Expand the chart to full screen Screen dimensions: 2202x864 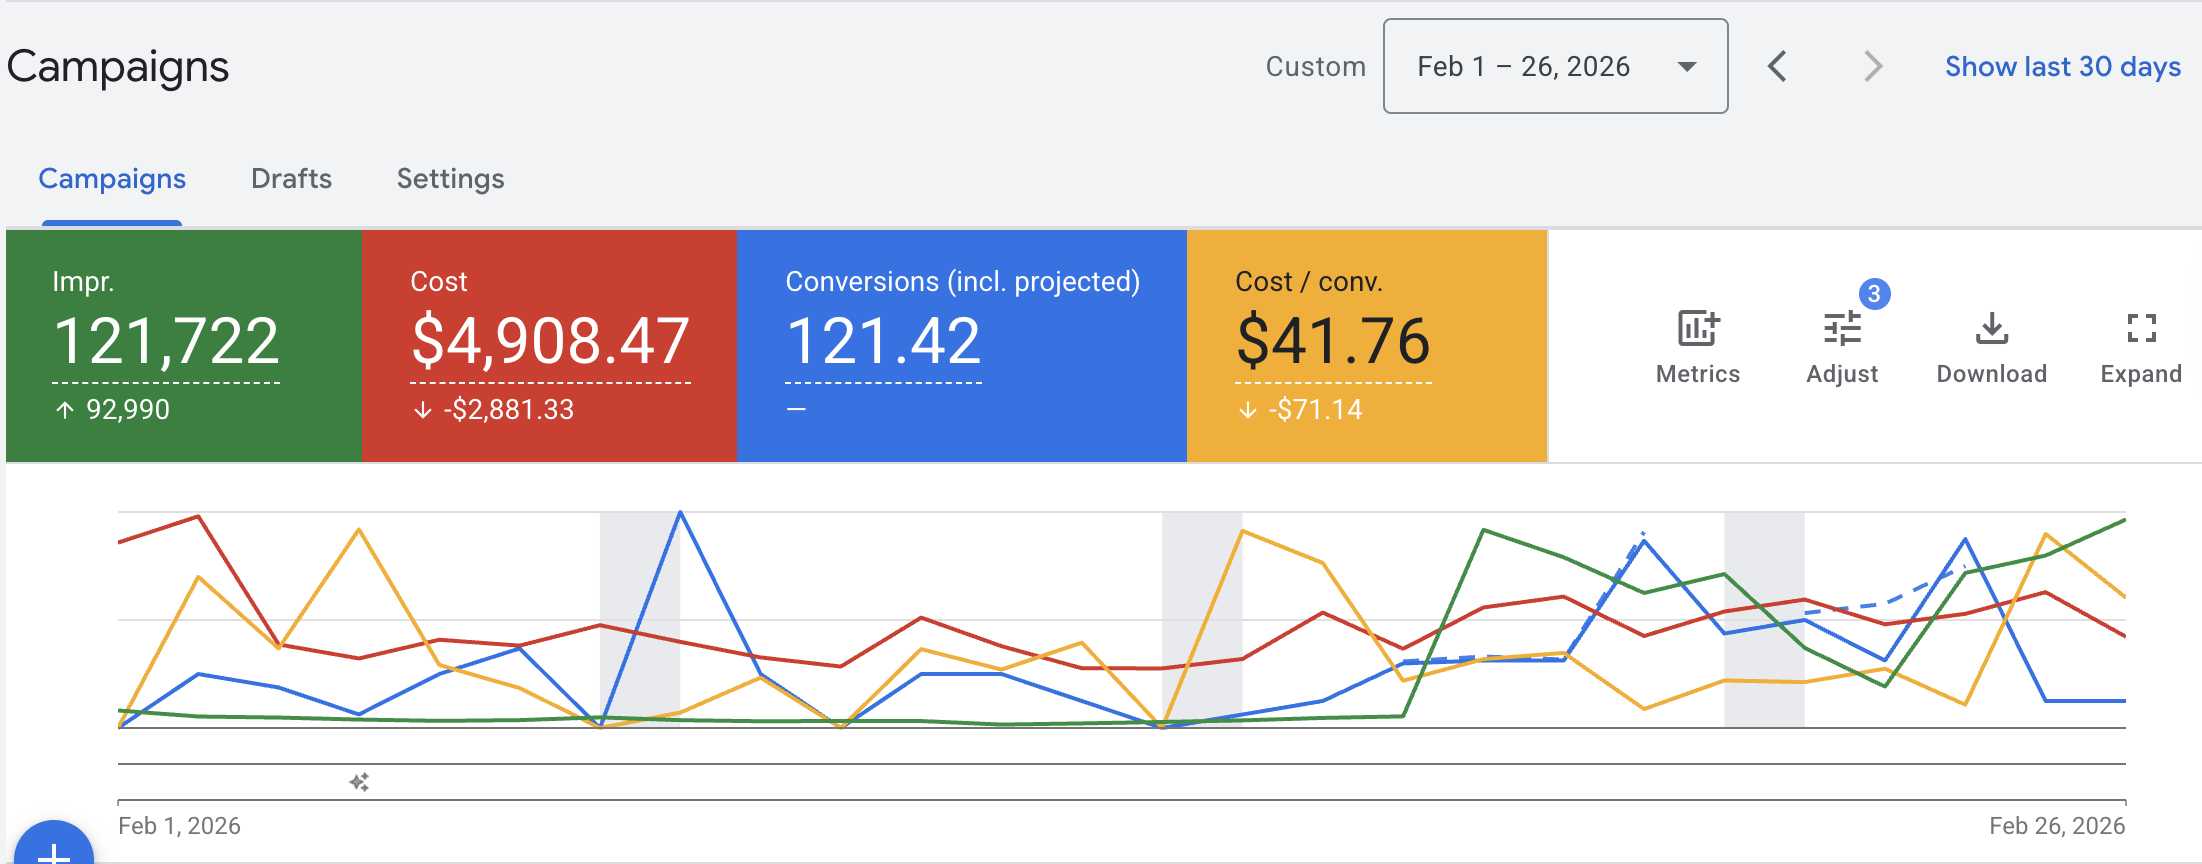tap(2140, 329)
